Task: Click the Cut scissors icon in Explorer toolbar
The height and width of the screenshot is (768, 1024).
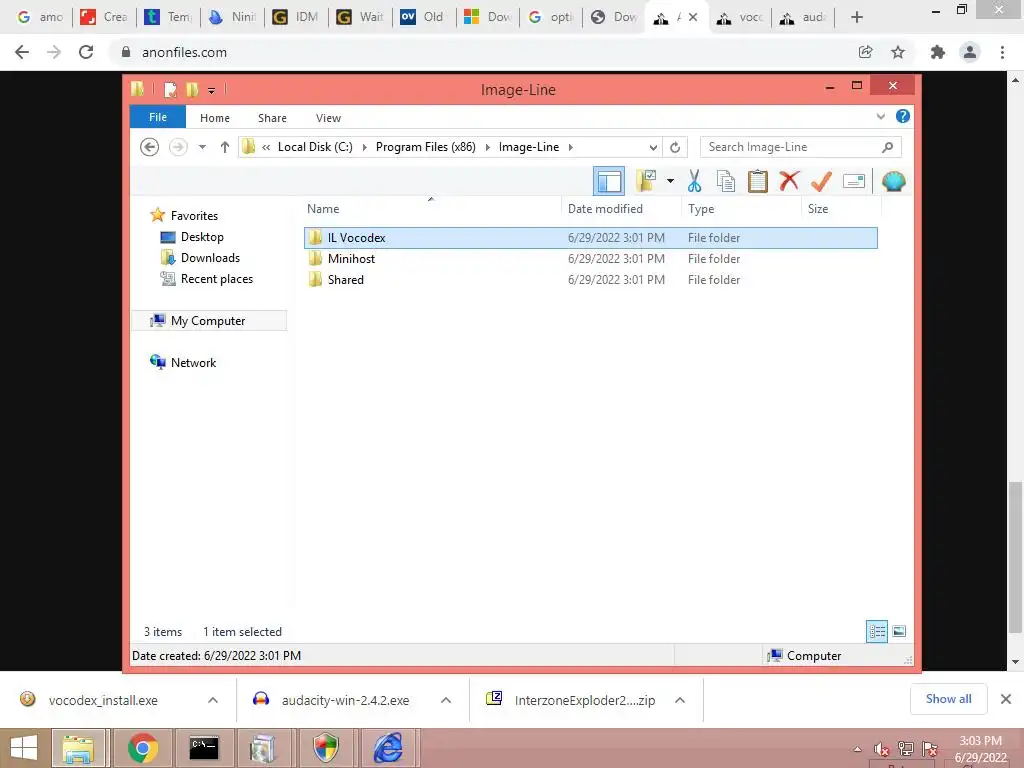Action: click(694, 181)
